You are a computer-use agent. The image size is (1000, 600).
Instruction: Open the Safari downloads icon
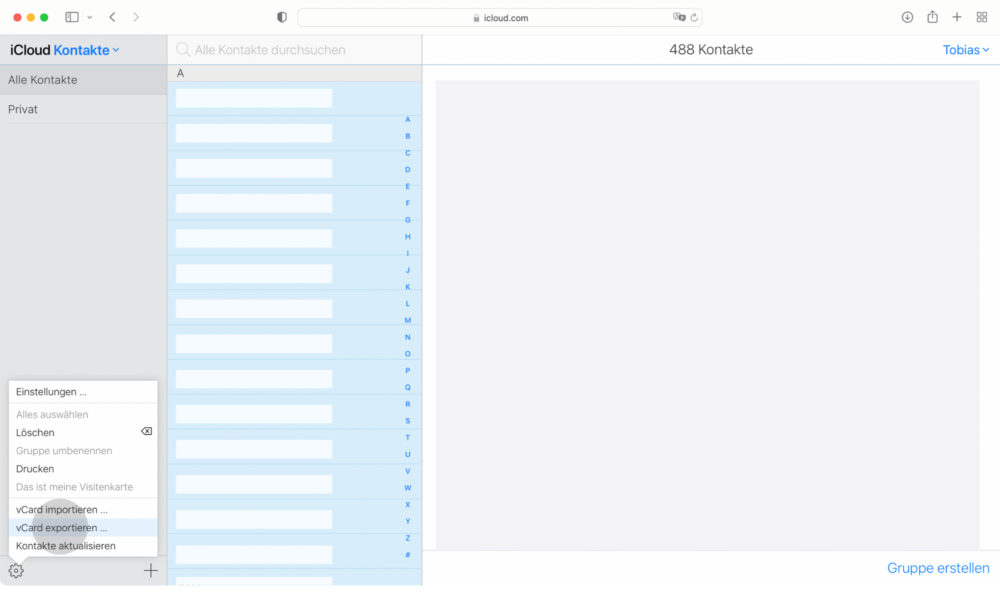(x=907, y=17)
